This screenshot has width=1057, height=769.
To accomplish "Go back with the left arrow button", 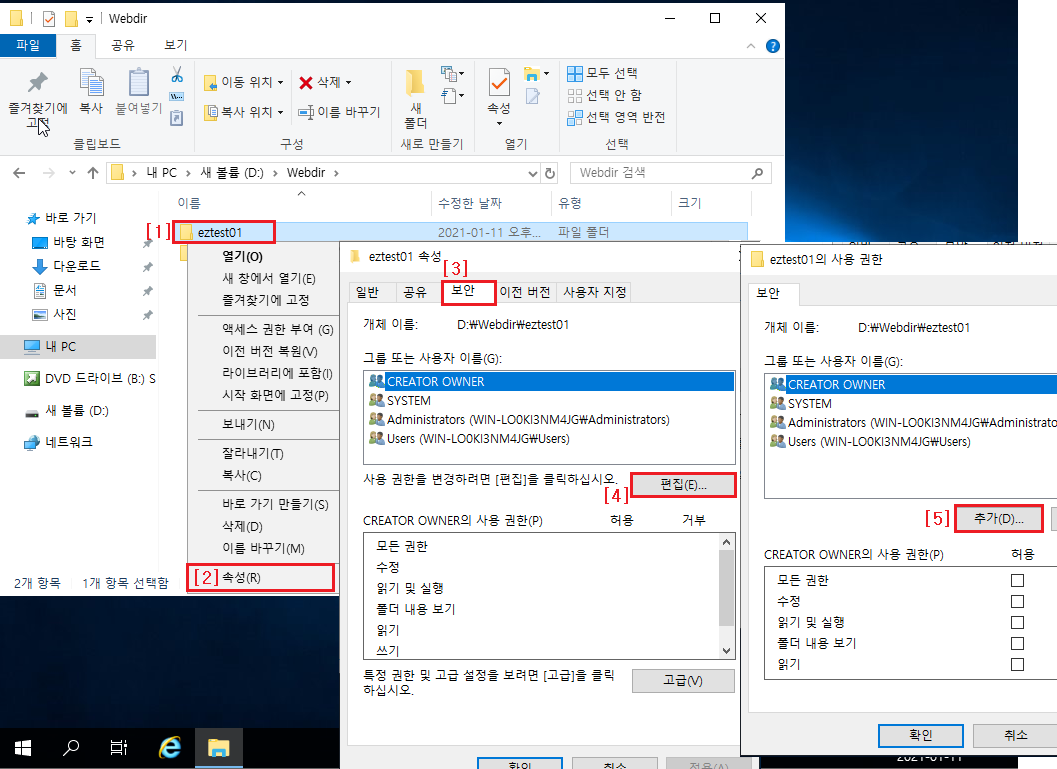I will [x=20, y=173].
